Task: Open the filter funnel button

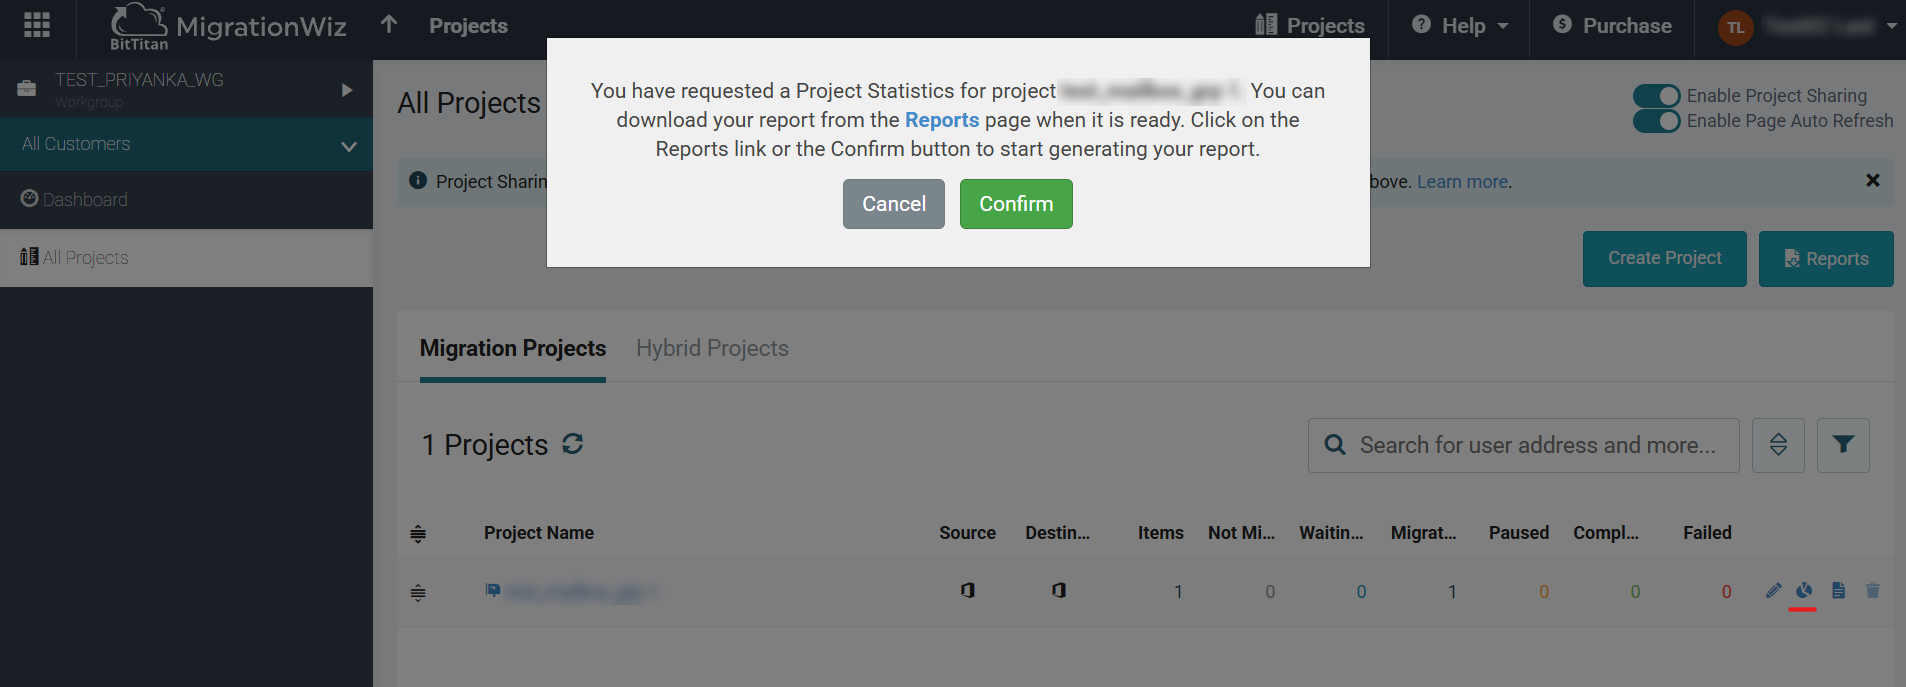Action: 1843,445
